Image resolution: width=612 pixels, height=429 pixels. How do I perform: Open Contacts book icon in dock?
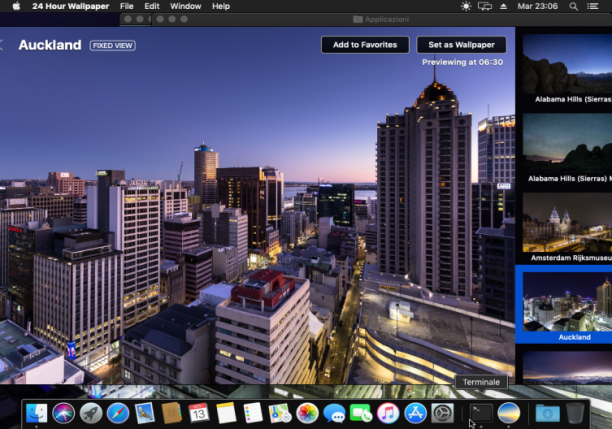click(172, 413)
